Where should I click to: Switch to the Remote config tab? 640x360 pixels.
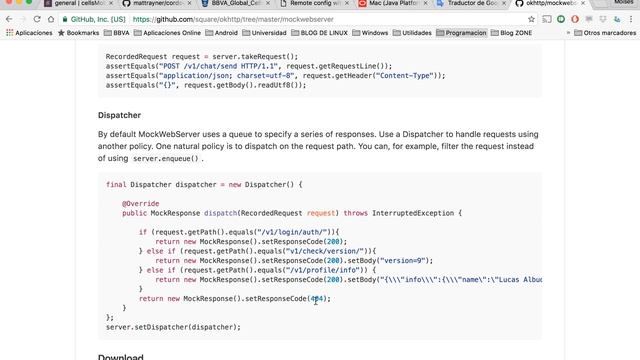pos(313,3)
